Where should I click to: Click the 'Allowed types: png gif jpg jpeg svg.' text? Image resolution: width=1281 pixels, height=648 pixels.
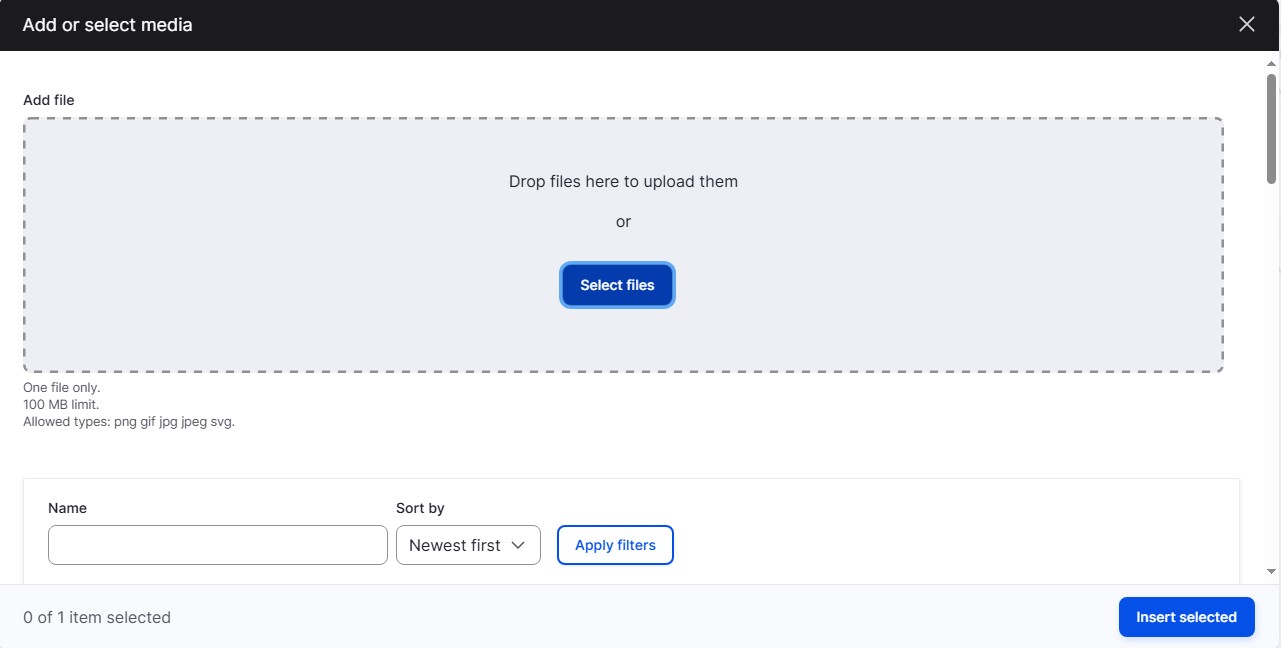(129, 422)
